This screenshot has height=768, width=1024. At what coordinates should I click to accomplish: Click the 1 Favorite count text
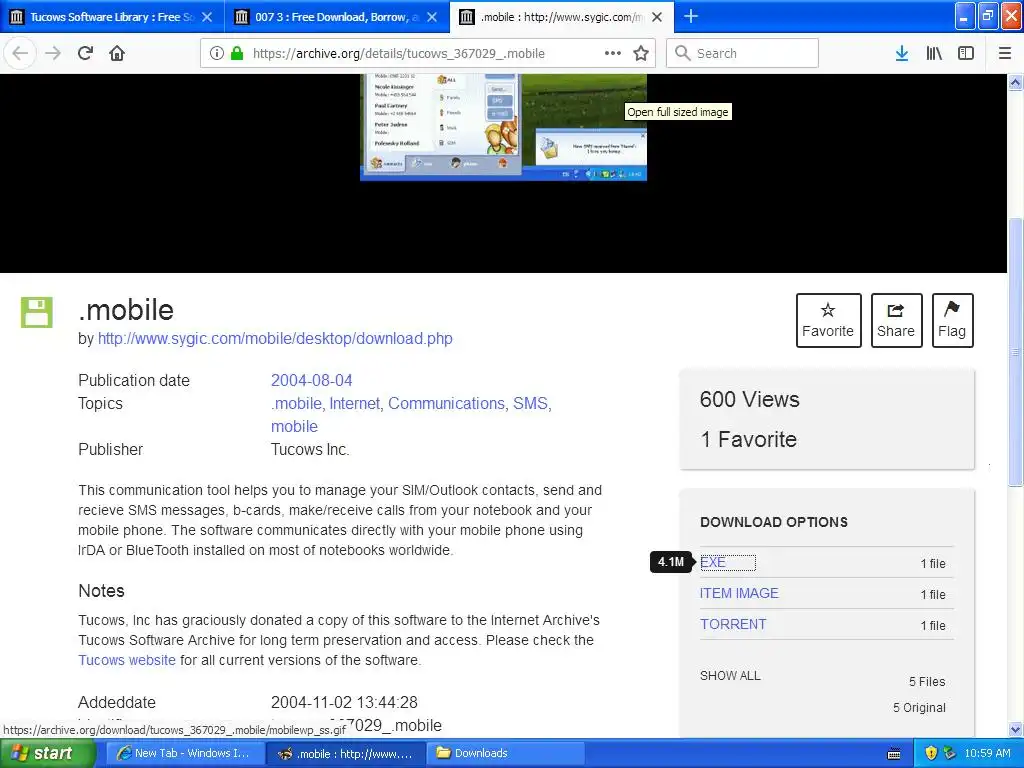click(x=748, y=440)
